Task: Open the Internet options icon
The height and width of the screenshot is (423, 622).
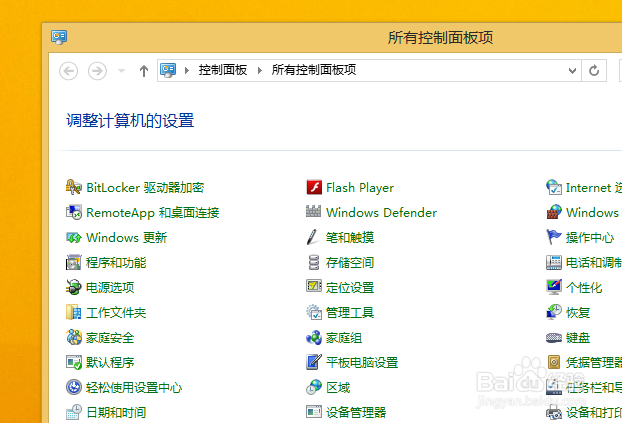Action: click(554, 187)
